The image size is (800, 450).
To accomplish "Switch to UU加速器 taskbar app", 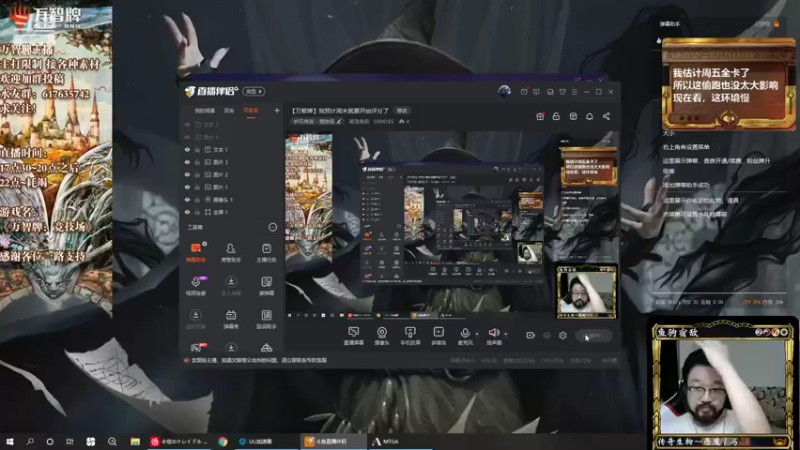I will [x=264, y=441].
